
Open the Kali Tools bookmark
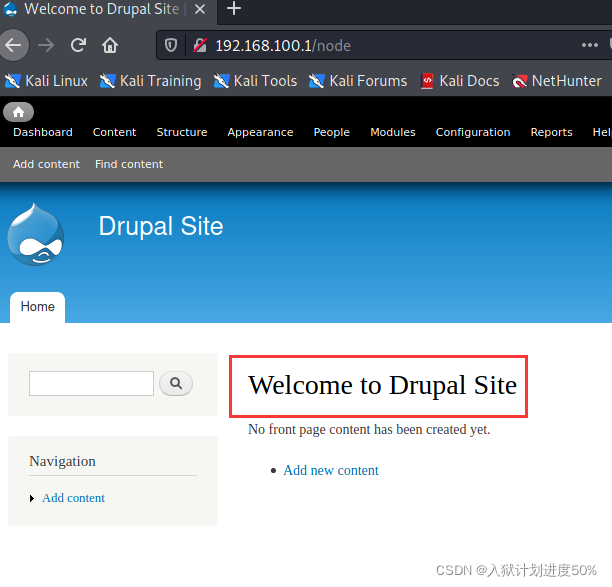coord(255,81)
